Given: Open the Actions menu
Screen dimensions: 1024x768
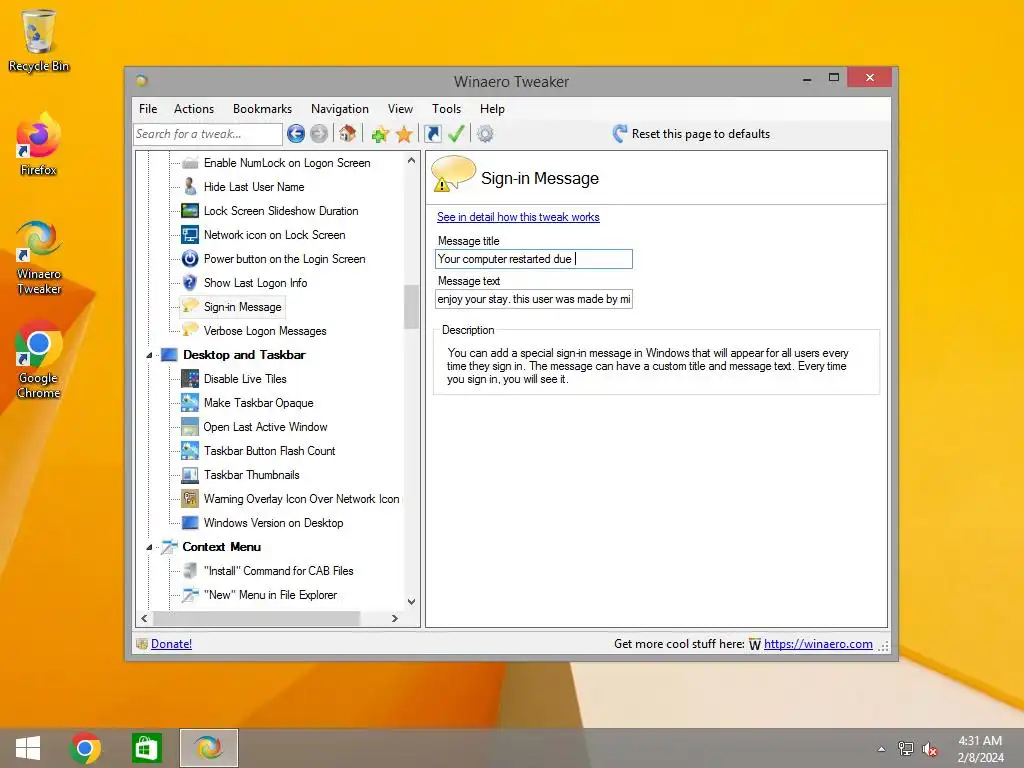Looking at the screenshot, I should coord(194,109).
